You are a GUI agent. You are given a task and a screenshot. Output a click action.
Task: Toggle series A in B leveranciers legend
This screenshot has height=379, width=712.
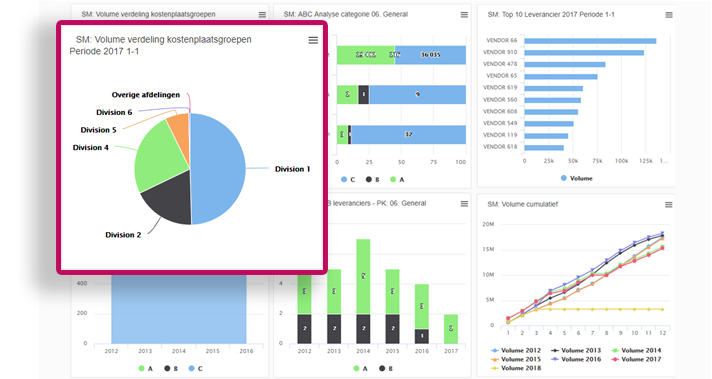(361, 369)
